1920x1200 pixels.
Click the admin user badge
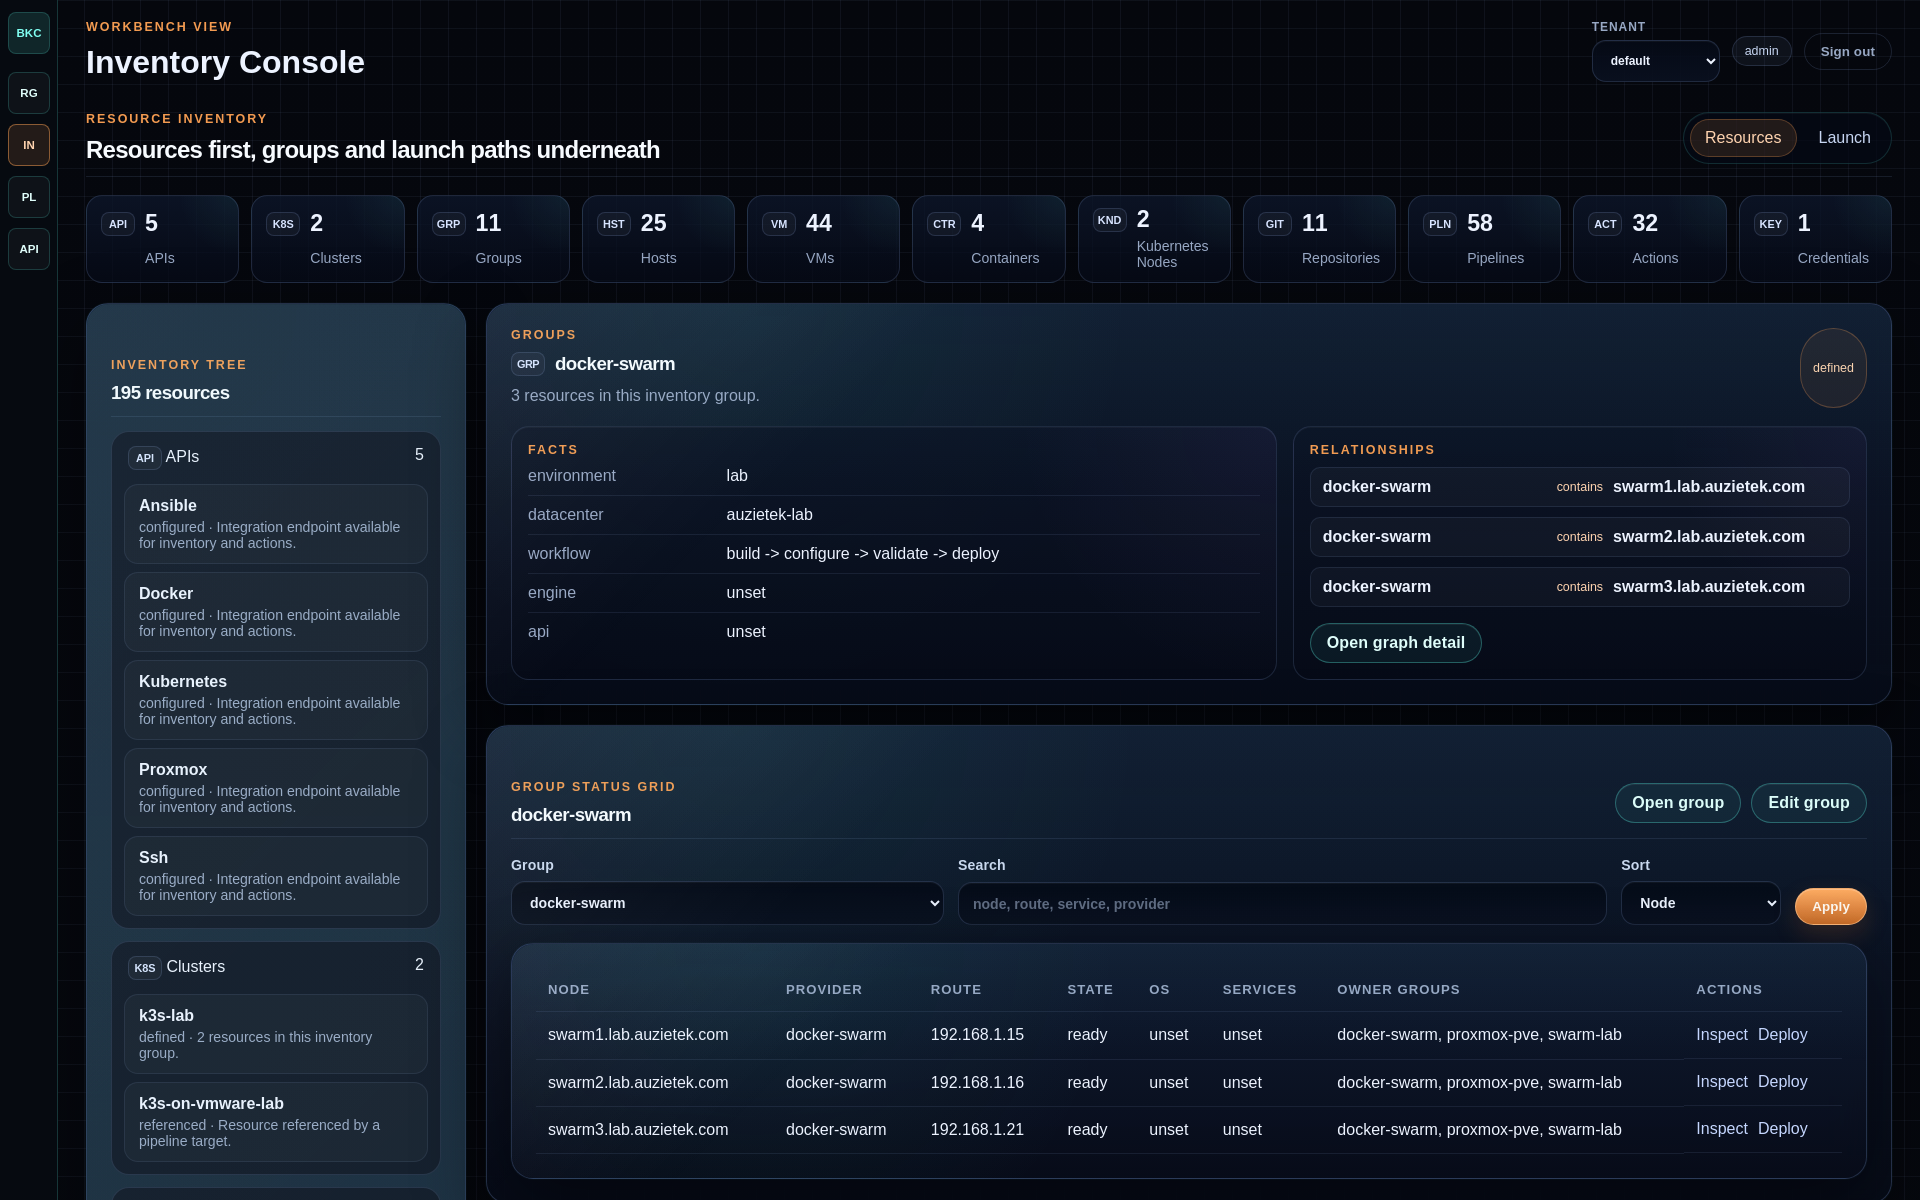[x=1761, y=51]
